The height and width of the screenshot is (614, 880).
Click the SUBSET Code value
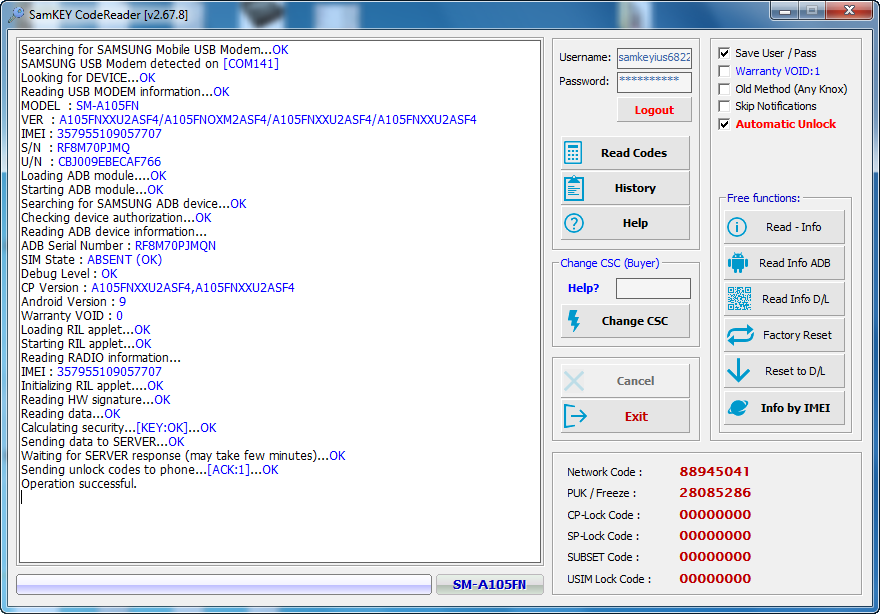point(715,557)
